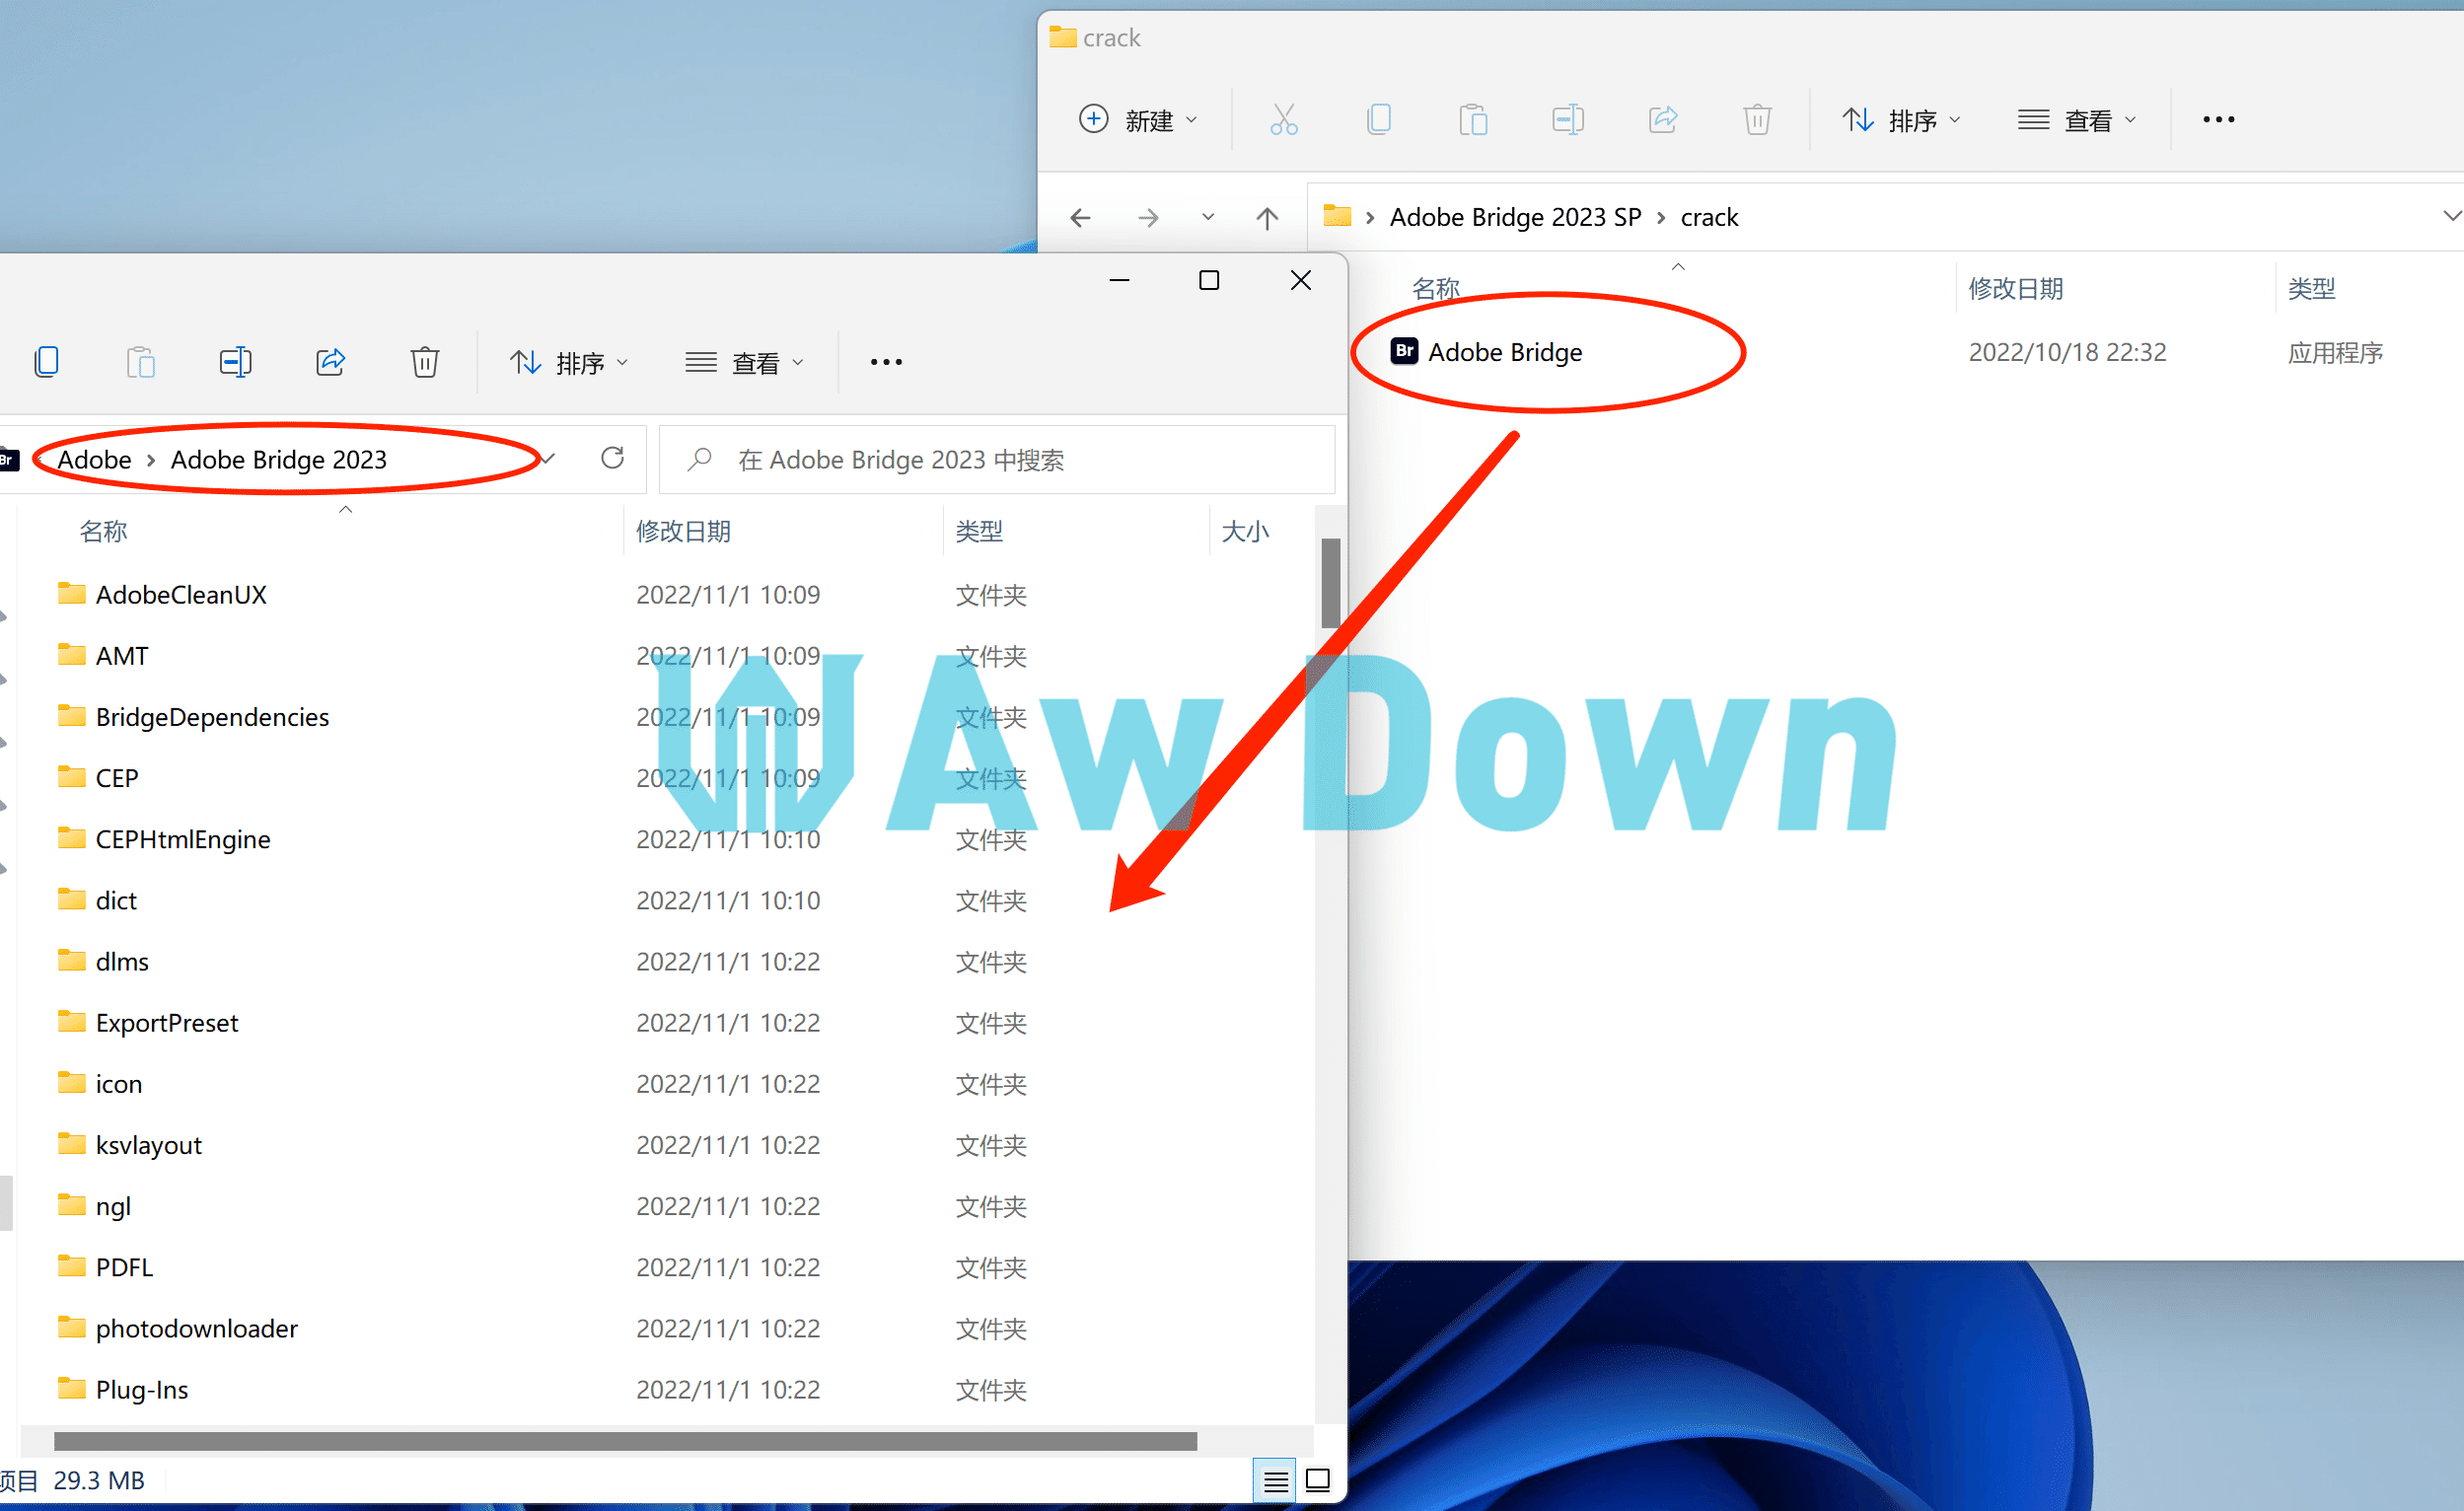Screen dimensions: 2464x1511
Task: Switch to details view in the status bar
Action: pyautogui.click(x=1275, y=1481)
